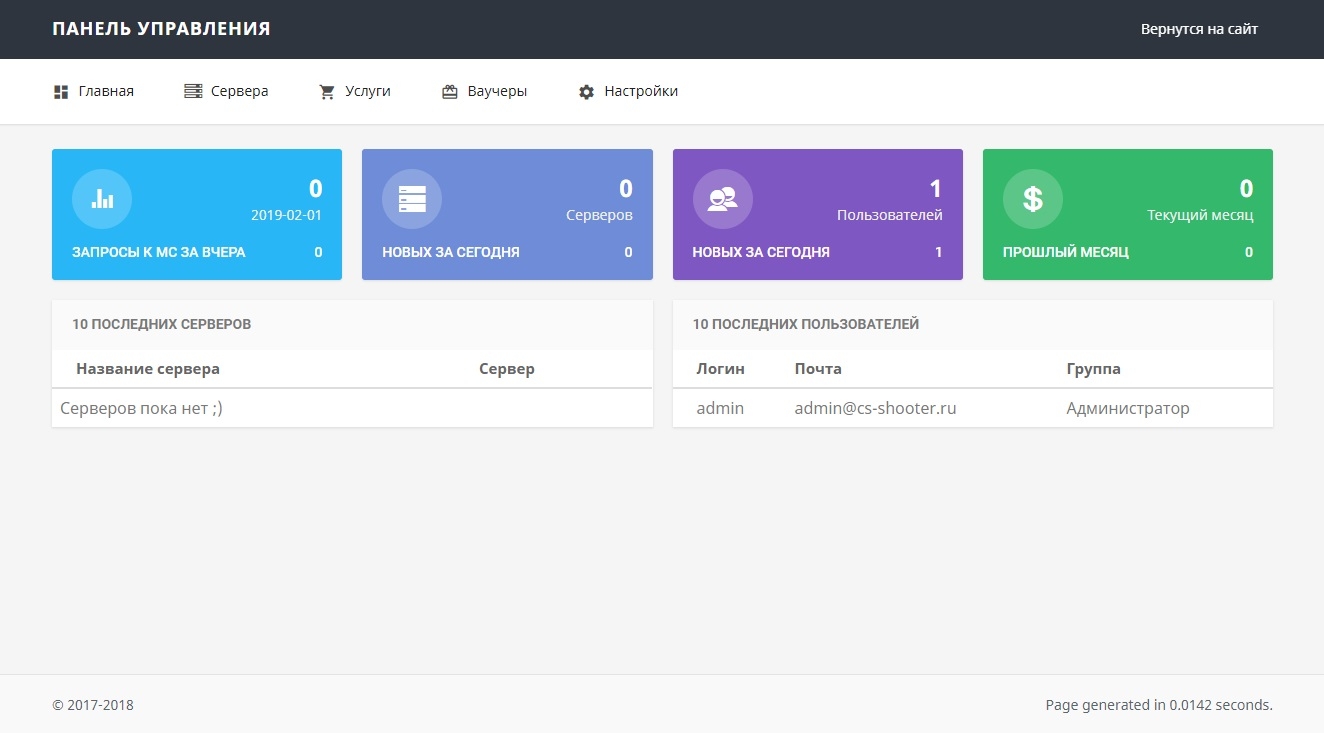Click the gear icon beside Настройки
The width and height of the screenshot is (1324, 733).
click(x=587, y=92)
